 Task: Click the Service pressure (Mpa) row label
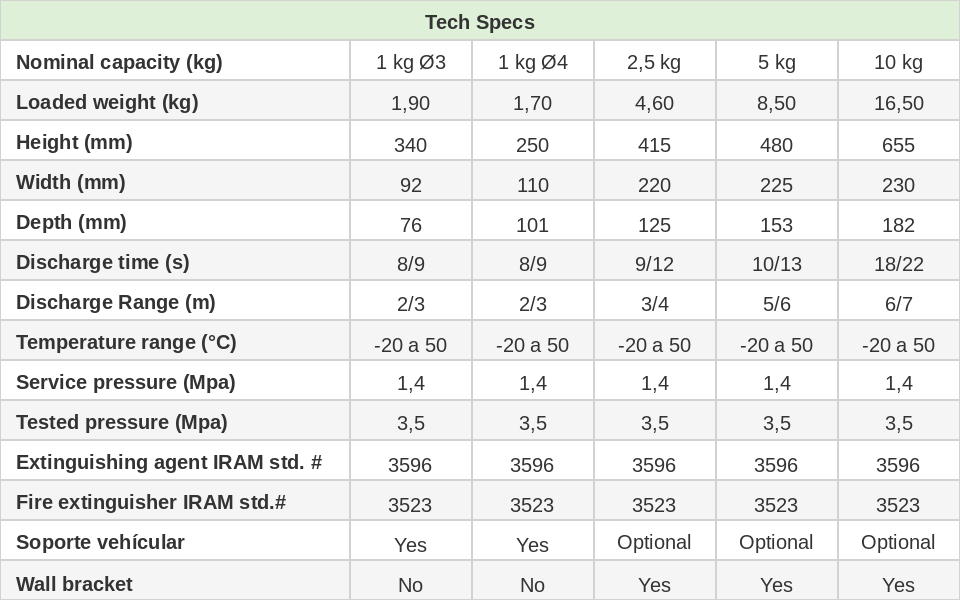pyautogui.click(x=126, y=382)
